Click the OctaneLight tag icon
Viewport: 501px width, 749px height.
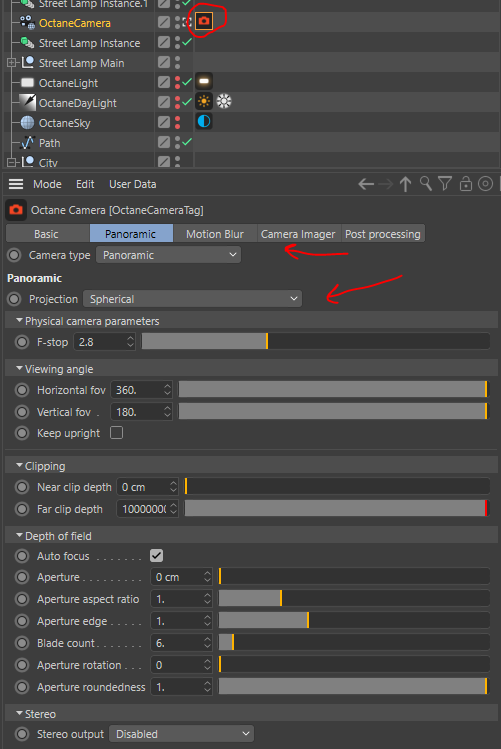click(x=204, y=82)
